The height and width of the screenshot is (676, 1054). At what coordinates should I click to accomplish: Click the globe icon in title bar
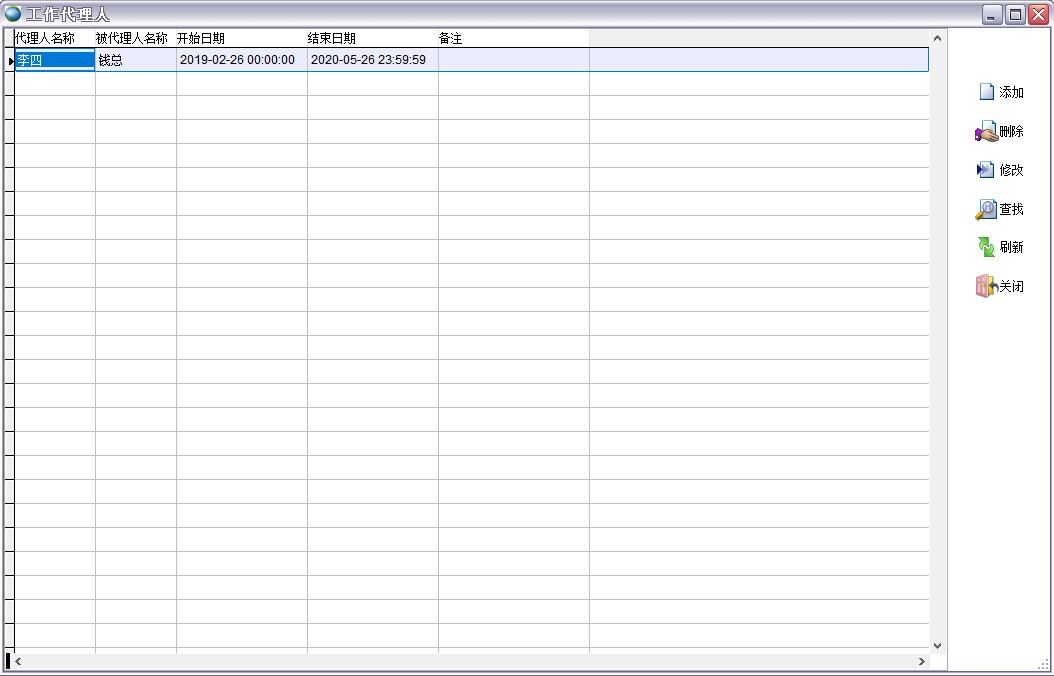(x=13, y=14)
